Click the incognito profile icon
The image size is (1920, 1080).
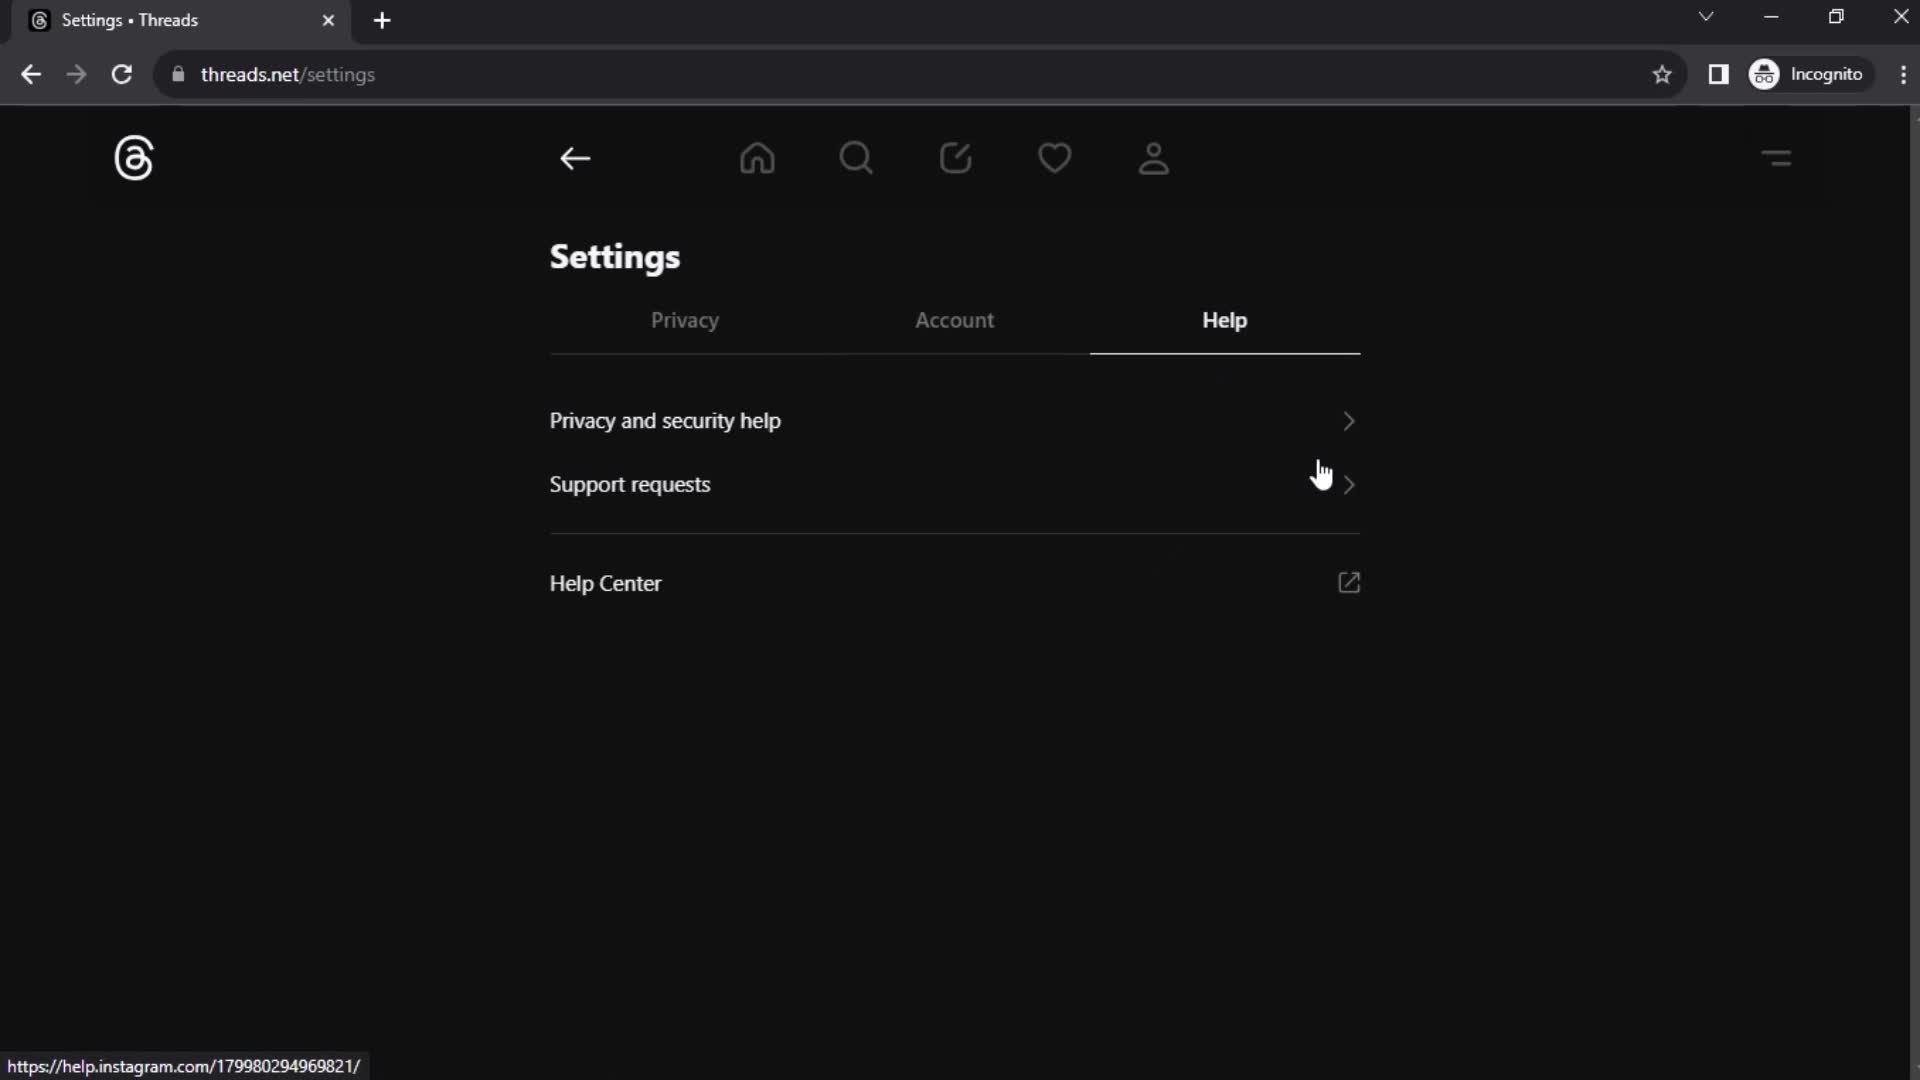click(1766, 74)
